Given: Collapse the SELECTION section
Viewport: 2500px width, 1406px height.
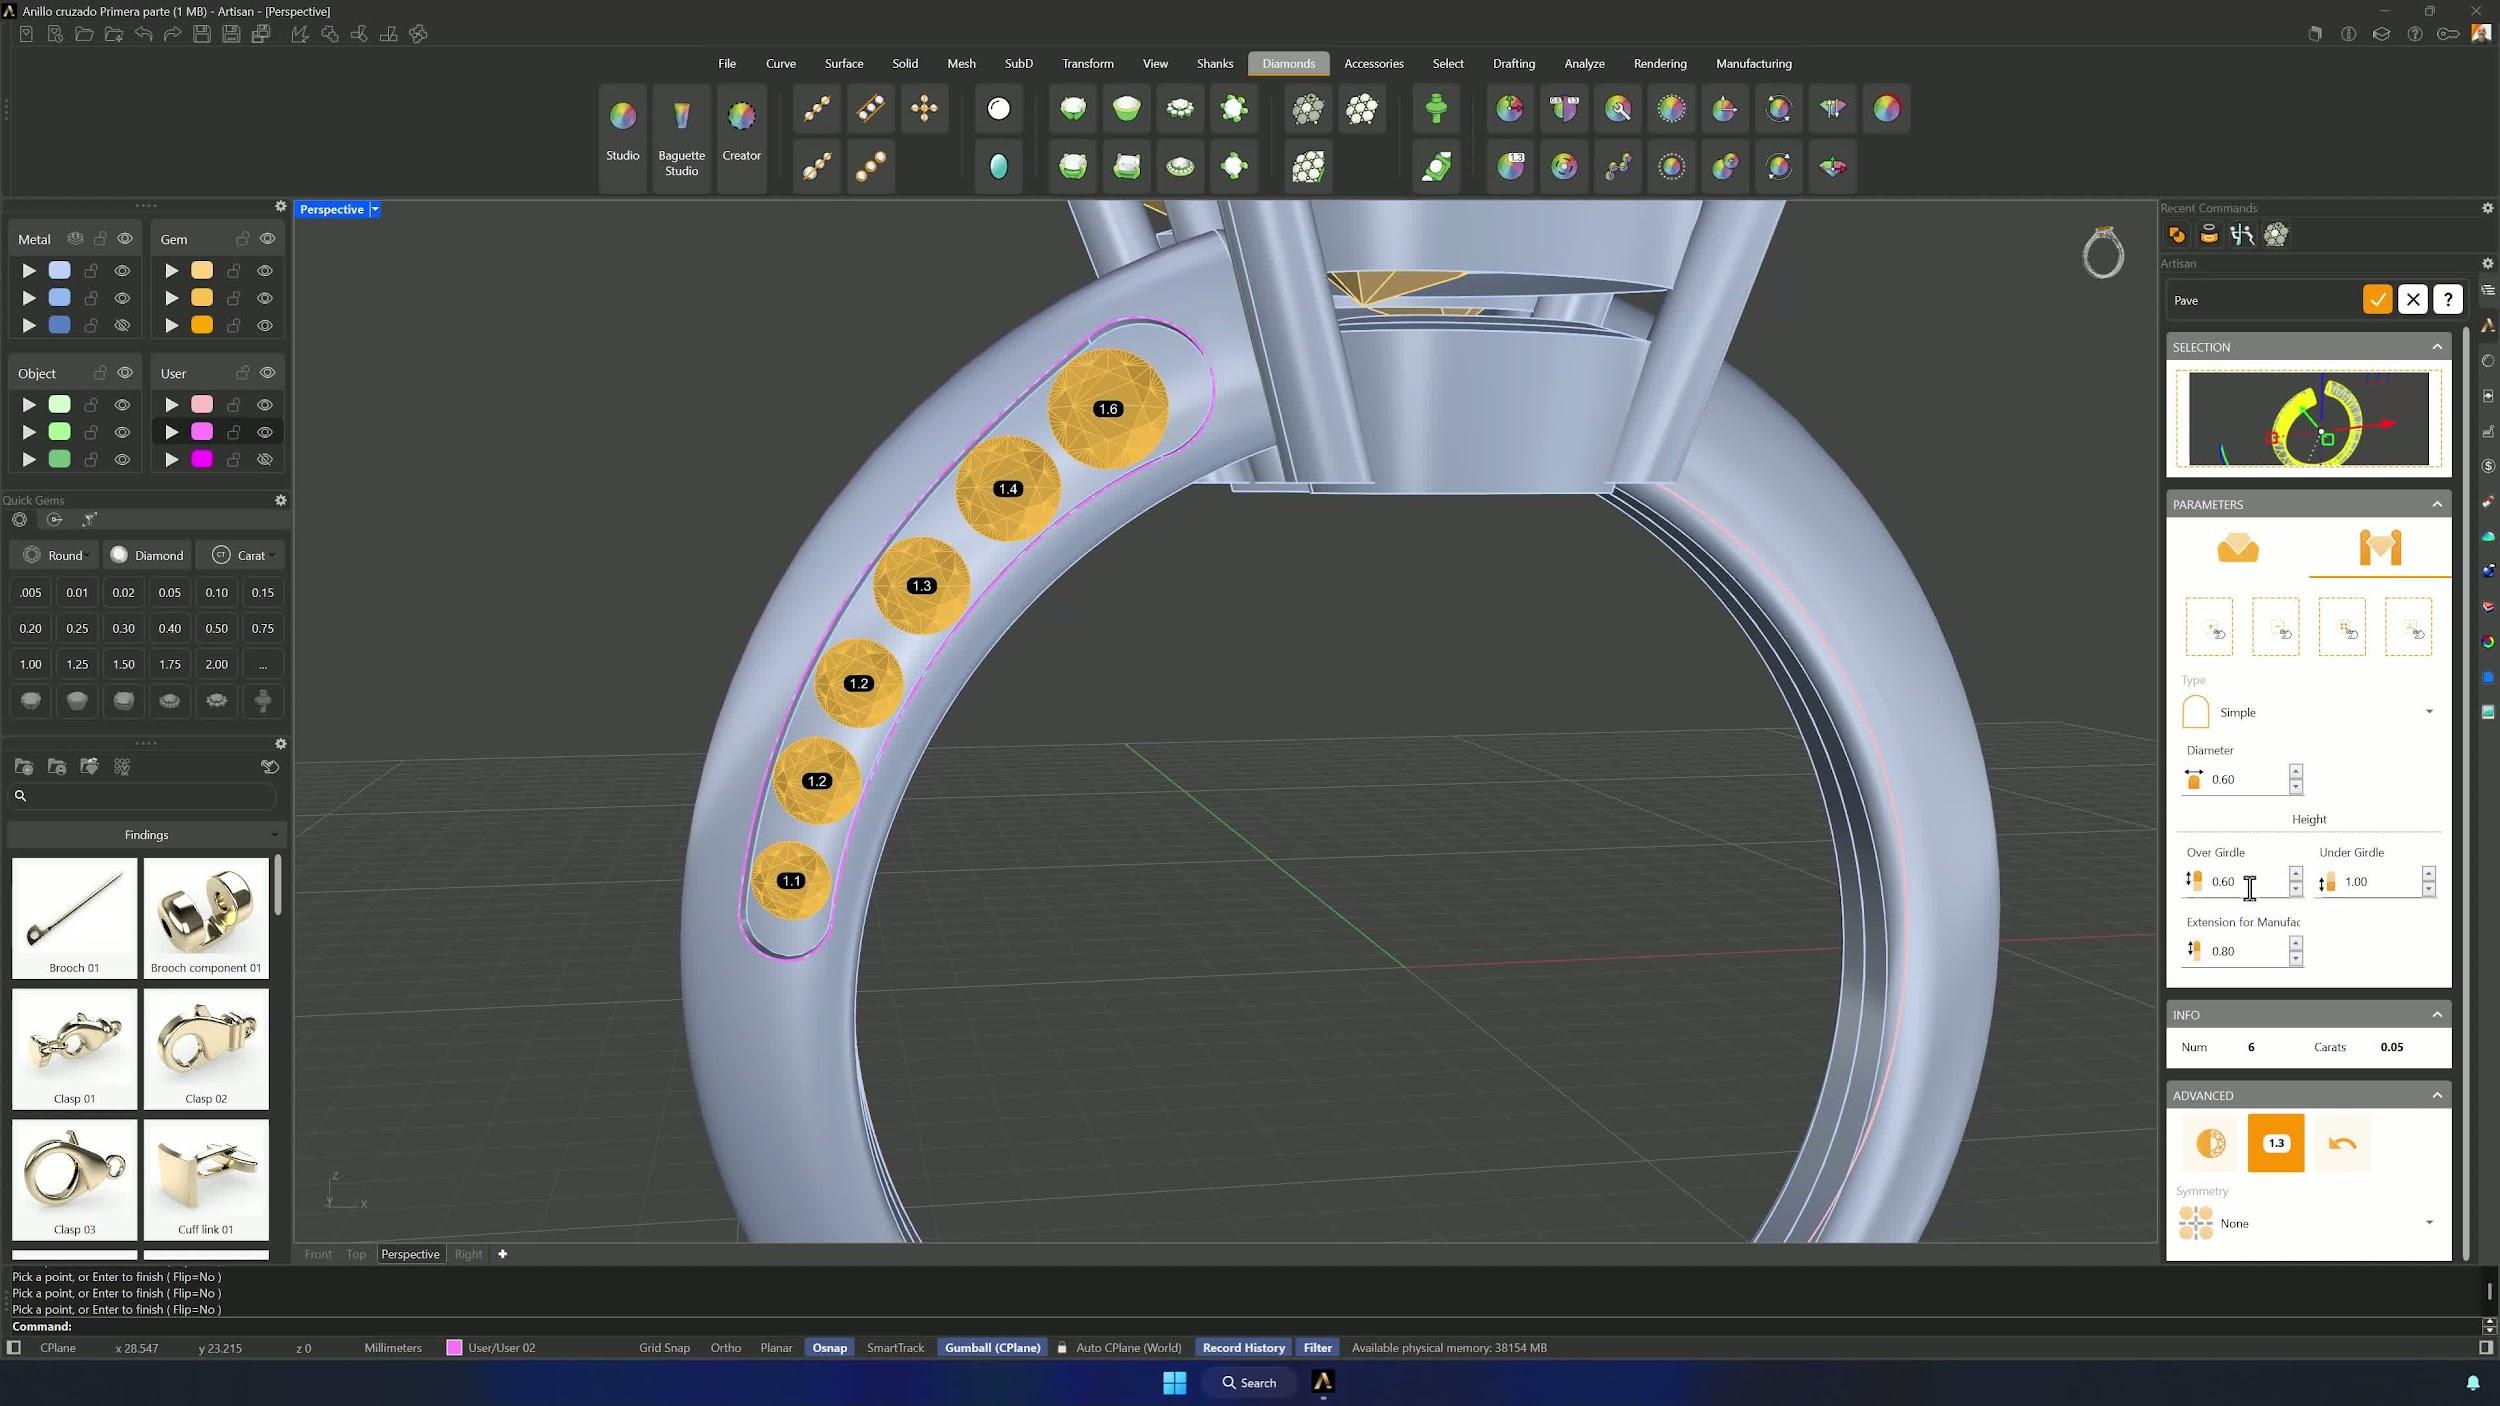Looking at the screenshot, I should click(x=2437, y=347).
